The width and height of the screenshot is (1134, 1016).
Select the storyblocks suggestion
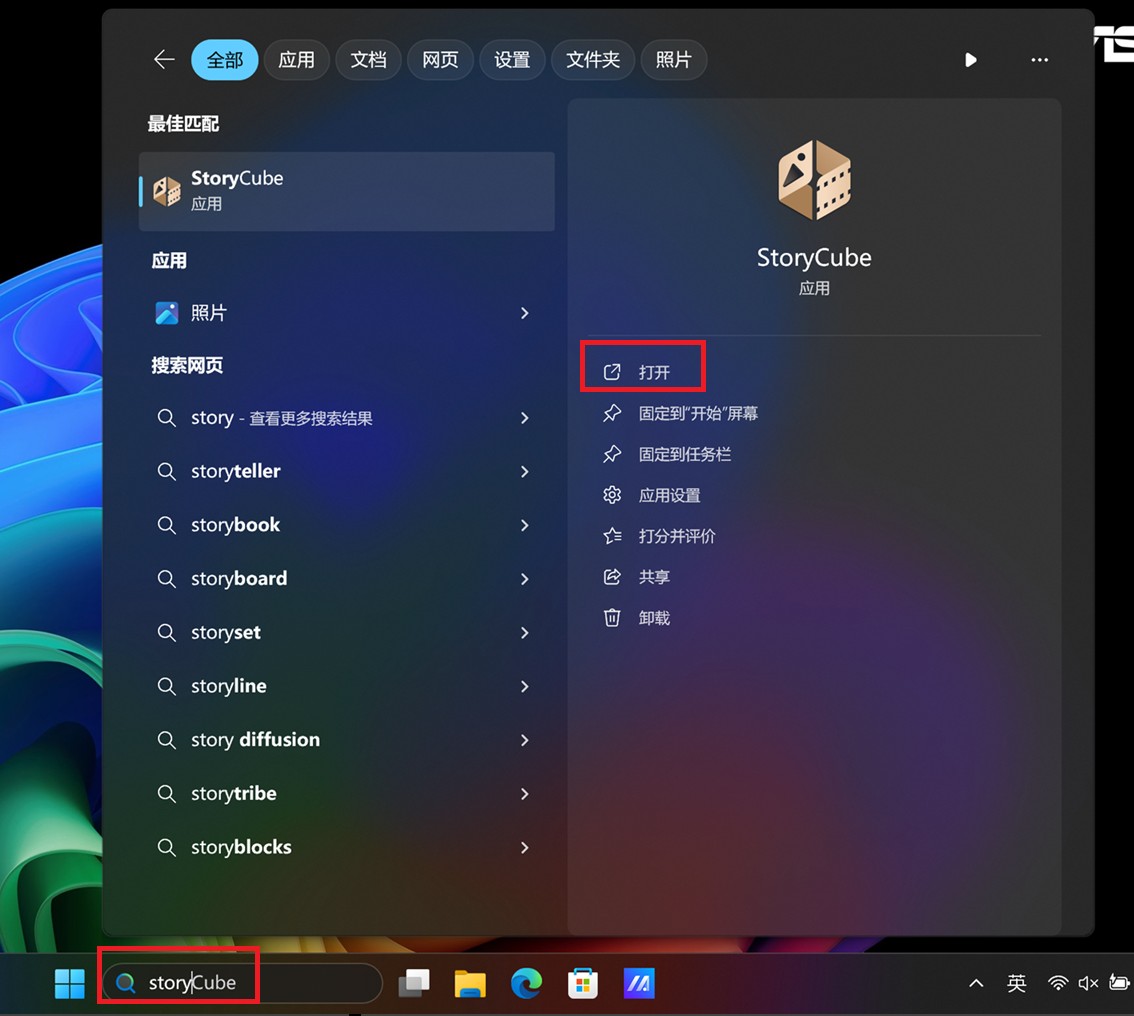pos(346,848)
